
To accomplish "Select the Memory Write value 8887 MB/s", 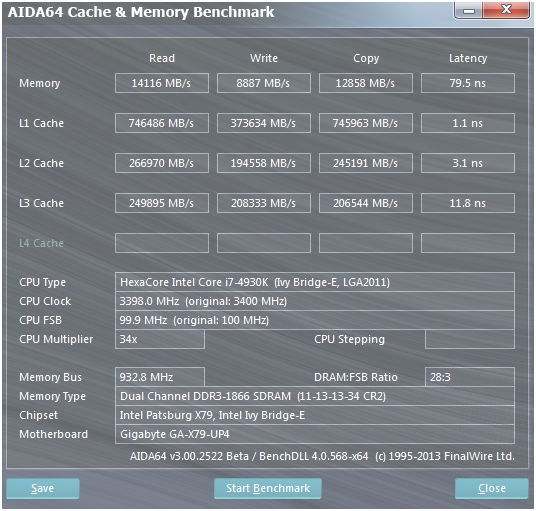I will (x=264, y=83).
